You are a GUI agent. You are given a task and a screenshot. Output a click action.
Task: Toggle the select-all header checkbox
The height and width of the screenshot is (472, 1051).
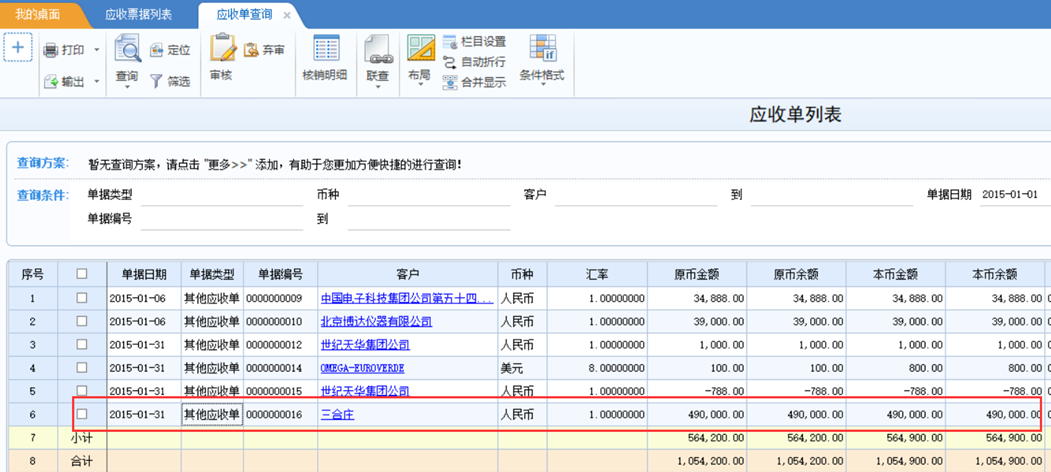click(82, 274)
